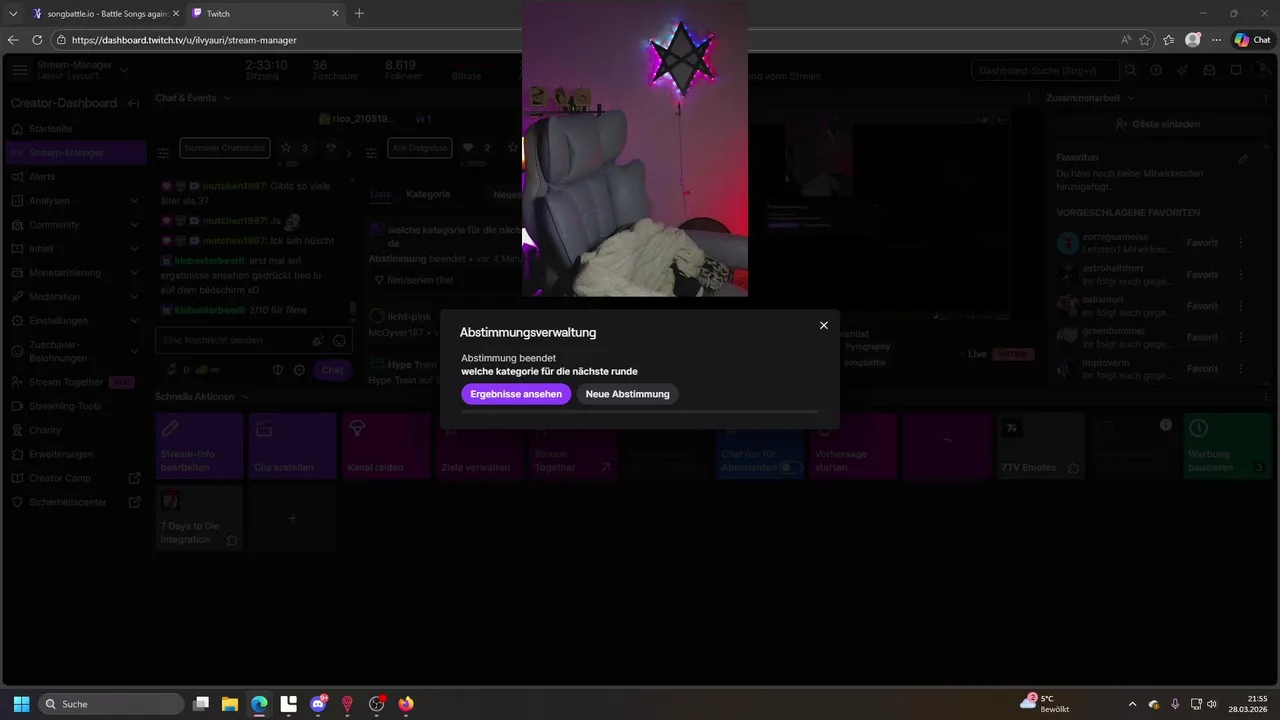Viewport: 1280px width, 720px height.
Task: Click Alle Ereignisse filter button
Action: 418,148
